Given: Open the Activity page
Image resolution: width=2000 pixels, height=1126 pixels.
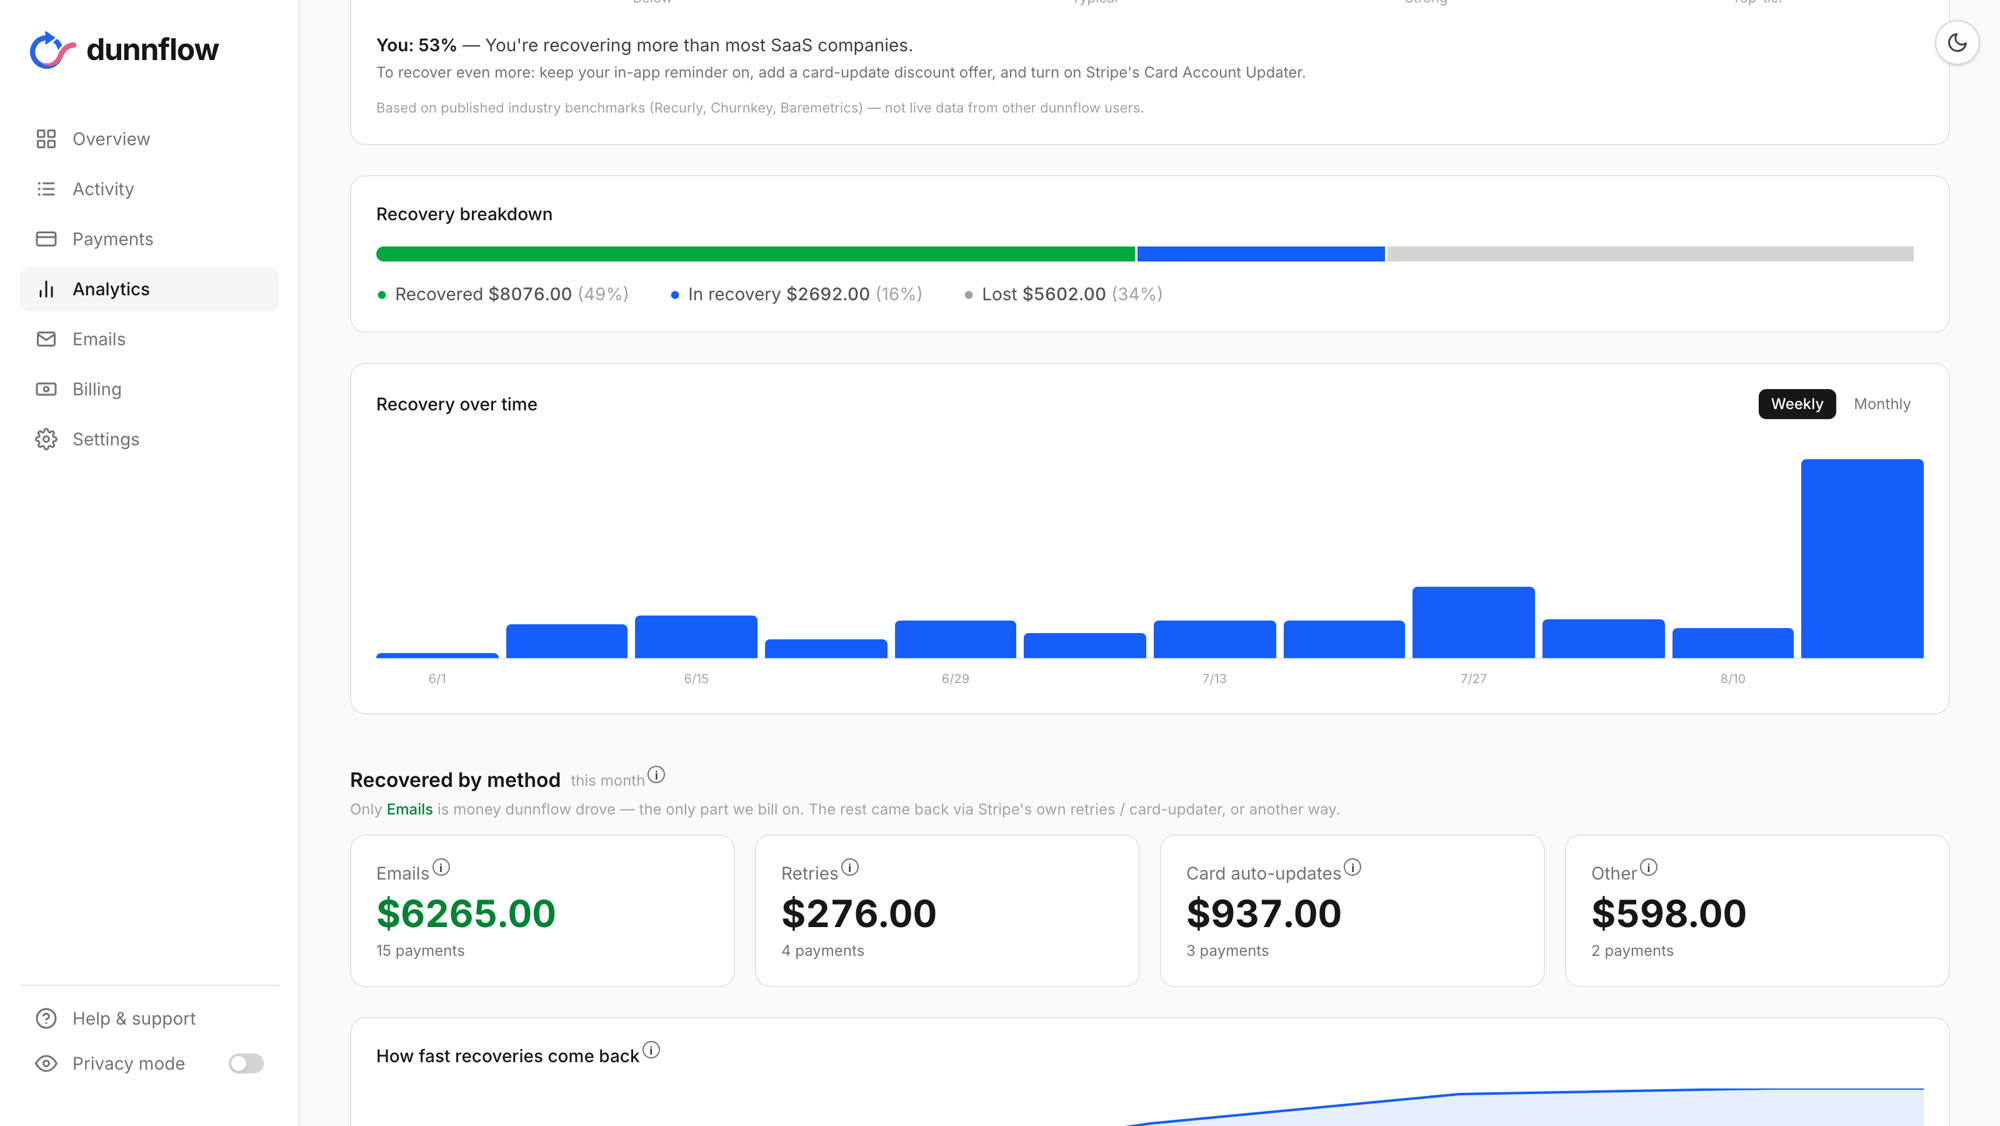Looking at the screenshot, I should pyautogui.click(x=149, y=189).
